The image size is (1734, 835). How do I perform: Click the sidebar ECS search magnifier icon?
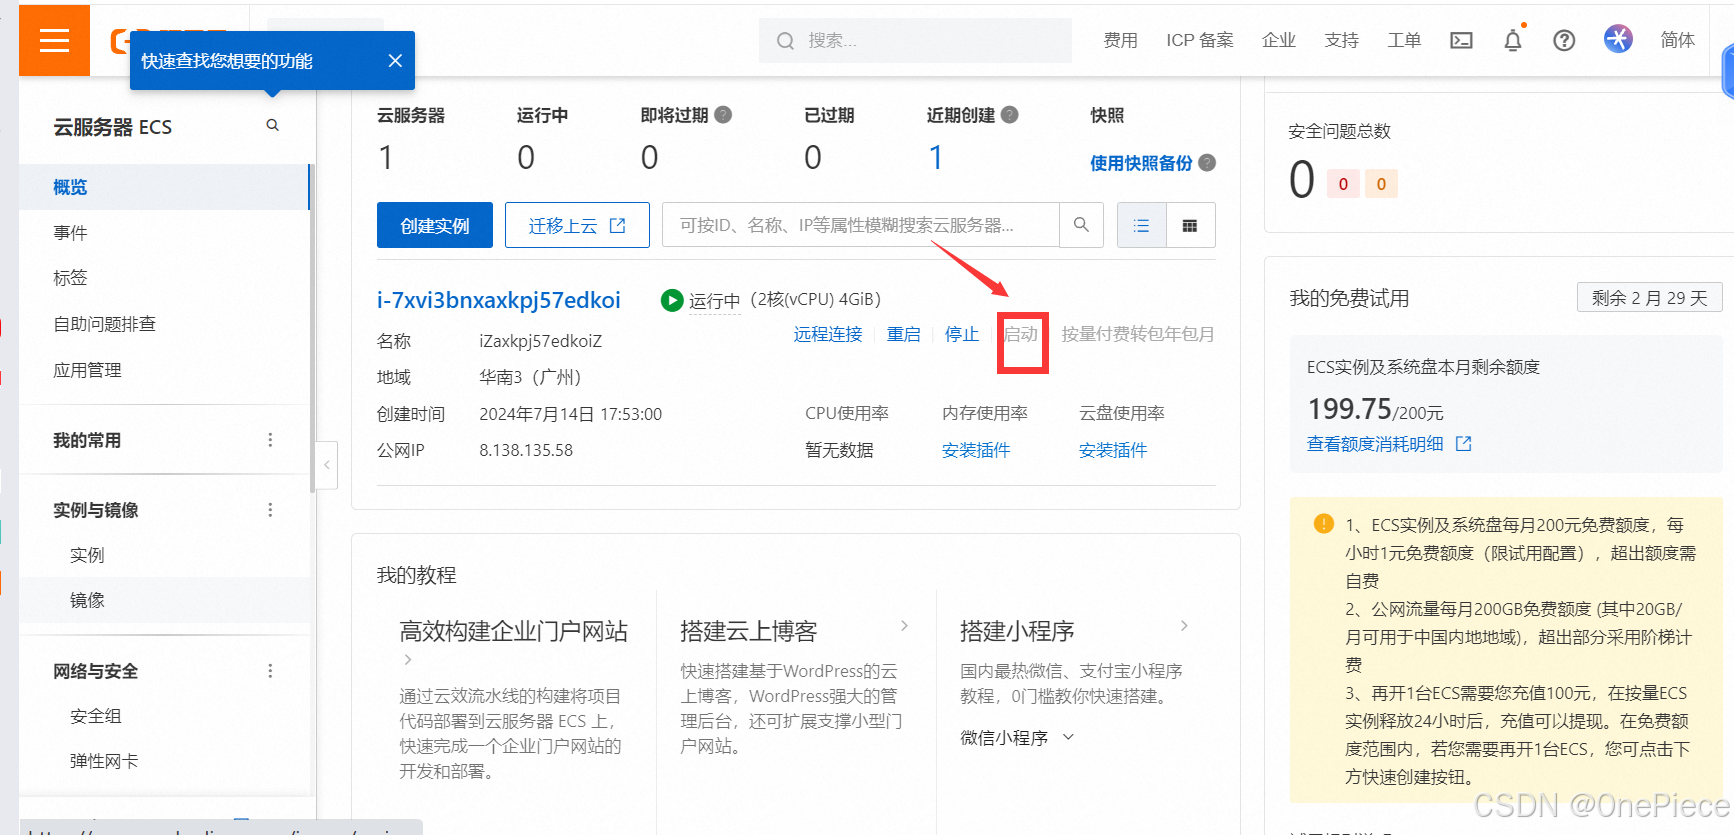[273, 126]
